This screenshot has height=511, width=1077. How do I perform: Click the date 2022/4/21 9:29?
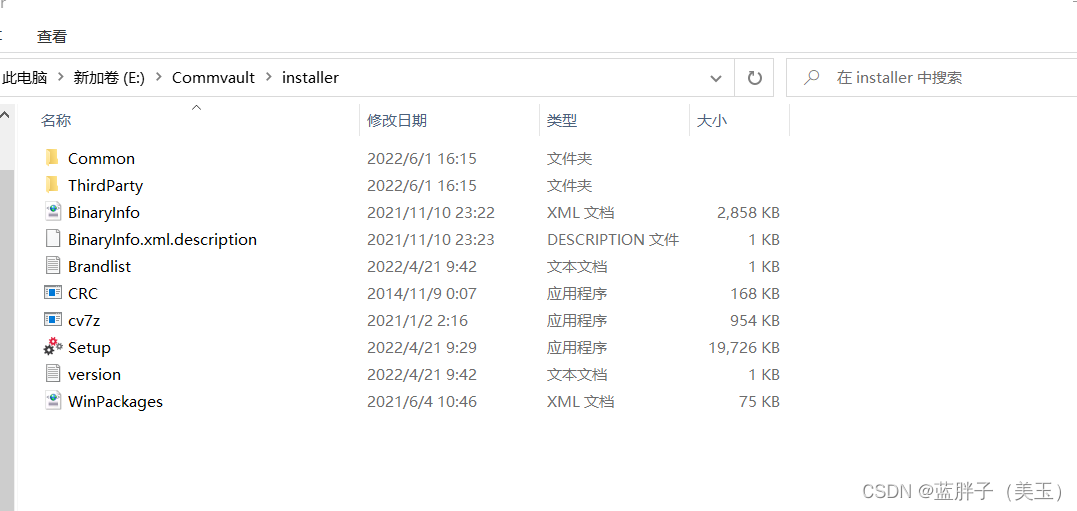[x=422, y=348]
